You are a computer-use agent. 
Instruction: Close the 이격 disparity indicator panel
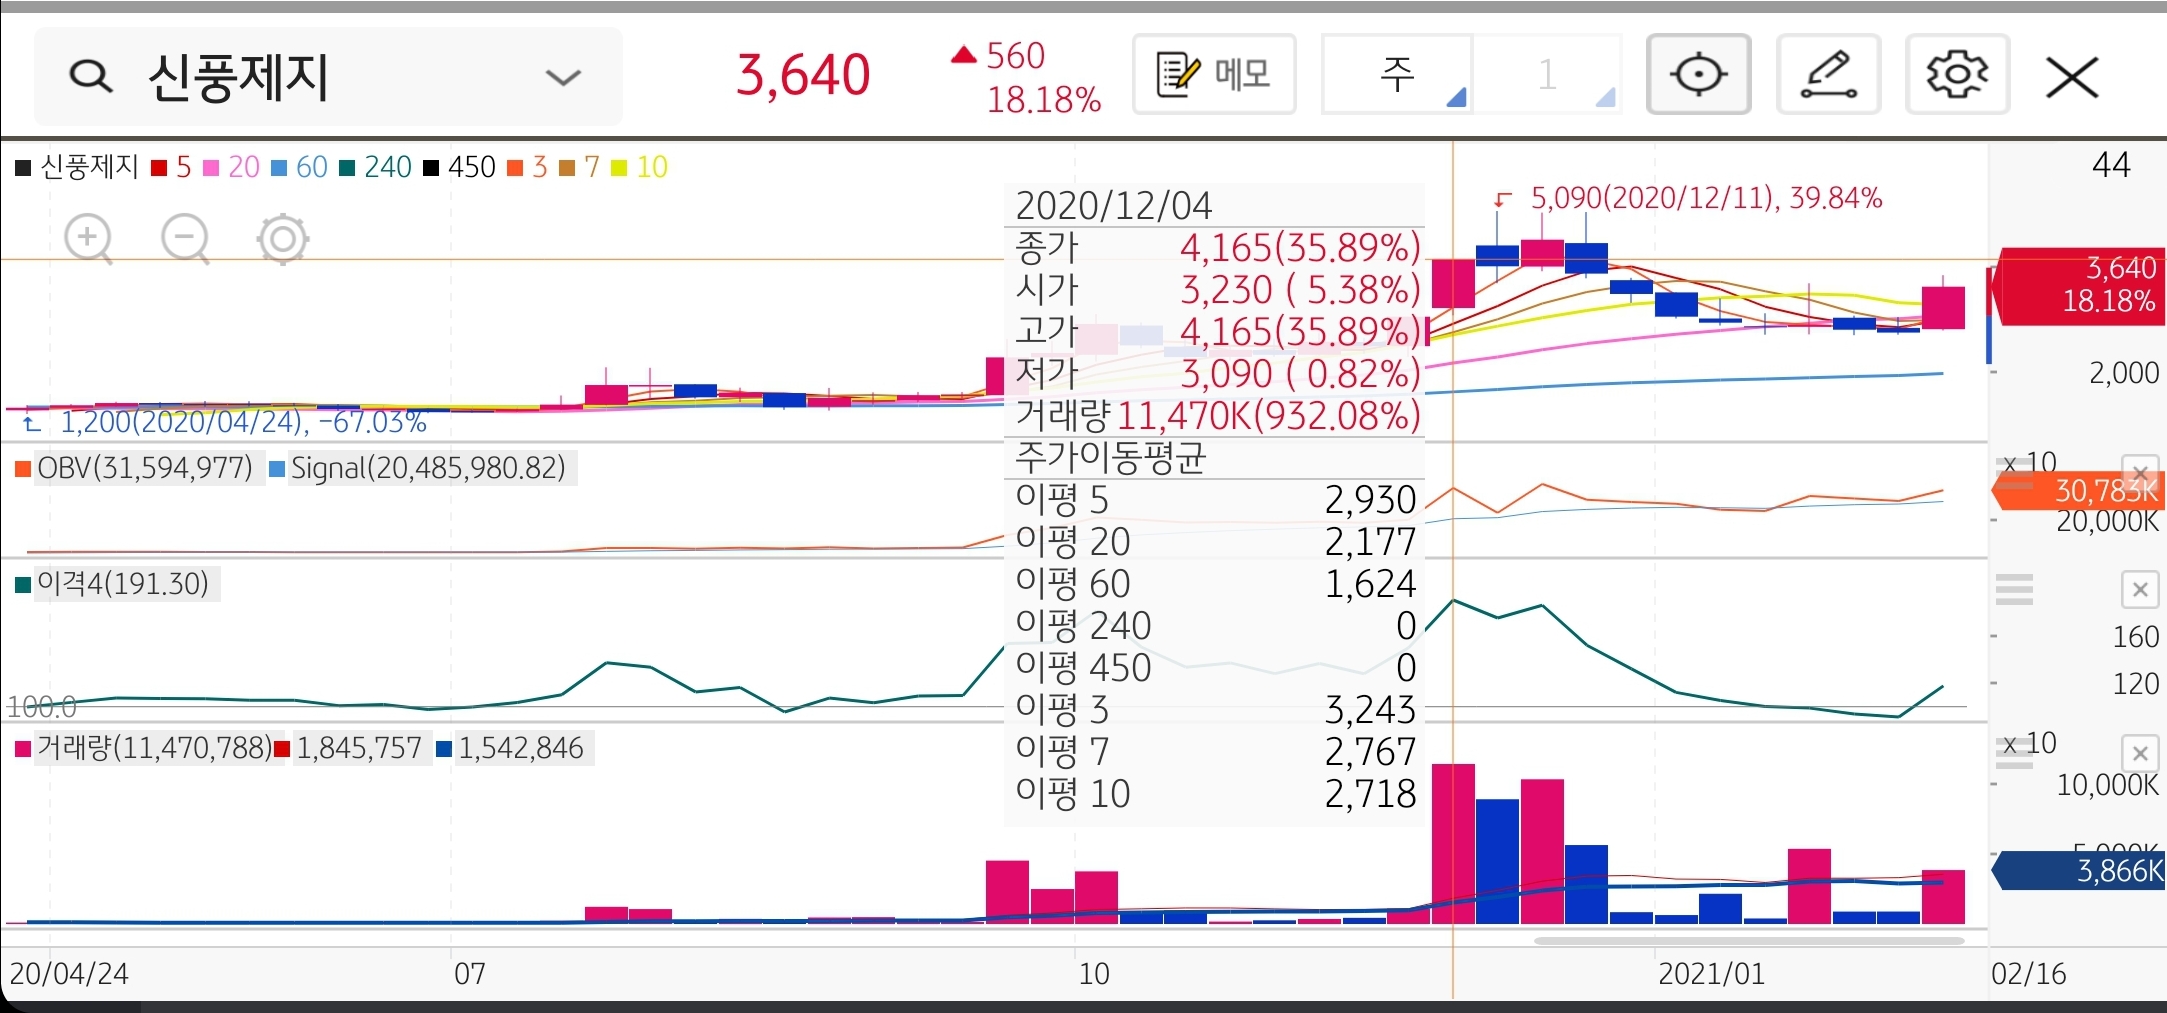tap(2140, 590)
